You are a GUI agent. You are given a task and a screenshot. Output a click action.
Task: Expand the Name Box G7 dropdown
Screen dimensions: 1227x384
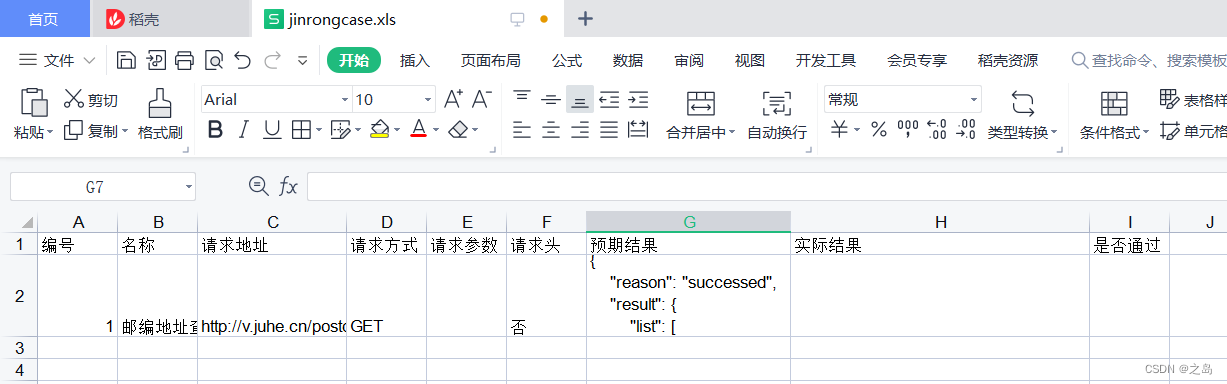coord(188,186)
